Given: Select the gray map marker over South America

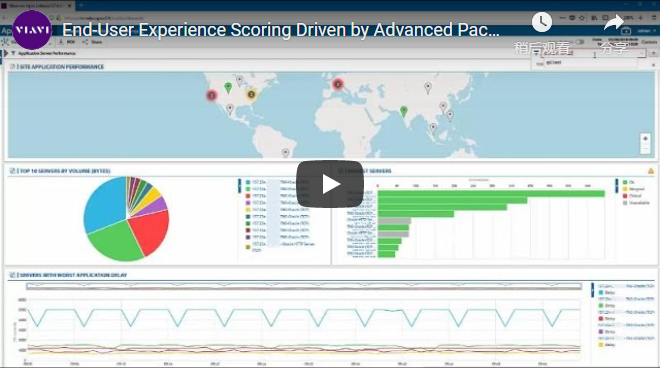Looking at the screenshot, I should [285, 153].
